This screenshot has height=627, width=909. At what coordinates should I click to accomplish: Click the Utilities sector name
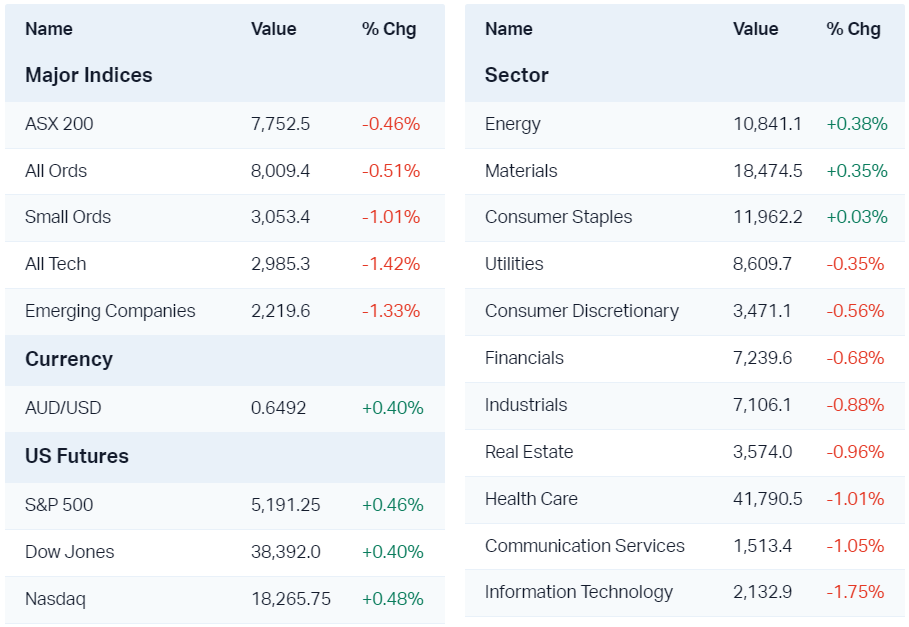[514, 264]
